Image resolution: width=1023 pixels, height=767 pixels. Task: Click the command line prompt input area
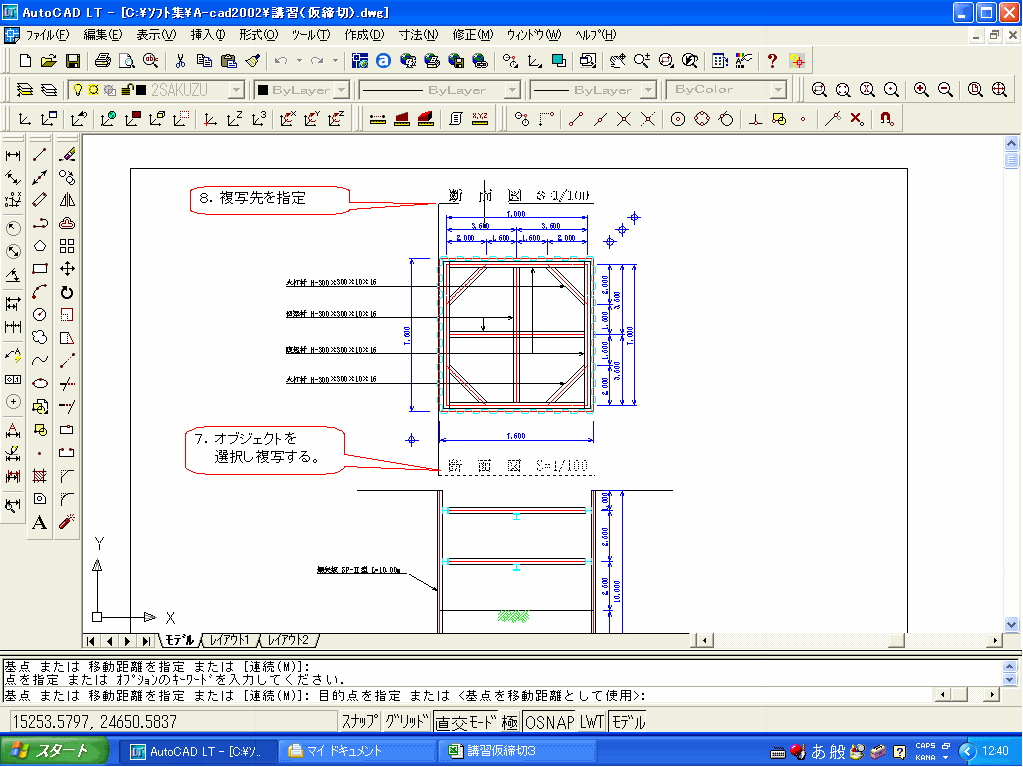(467, 696)
